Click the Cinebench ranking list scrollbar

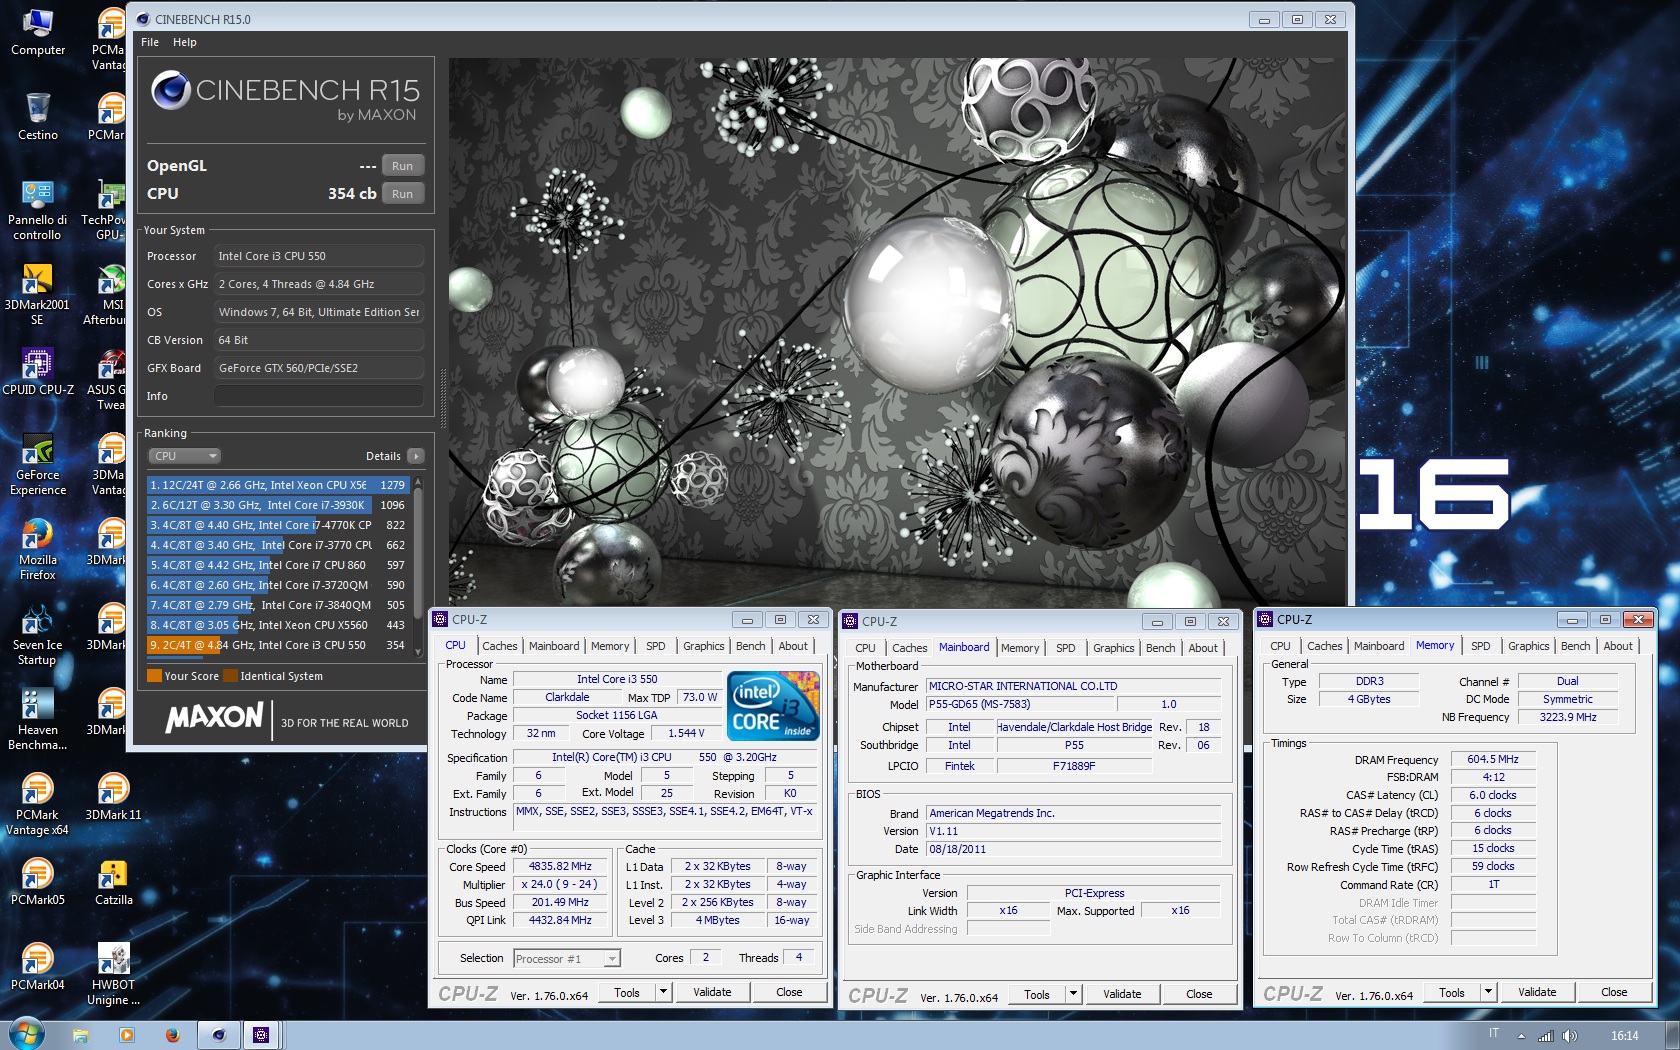pos(418,565)
